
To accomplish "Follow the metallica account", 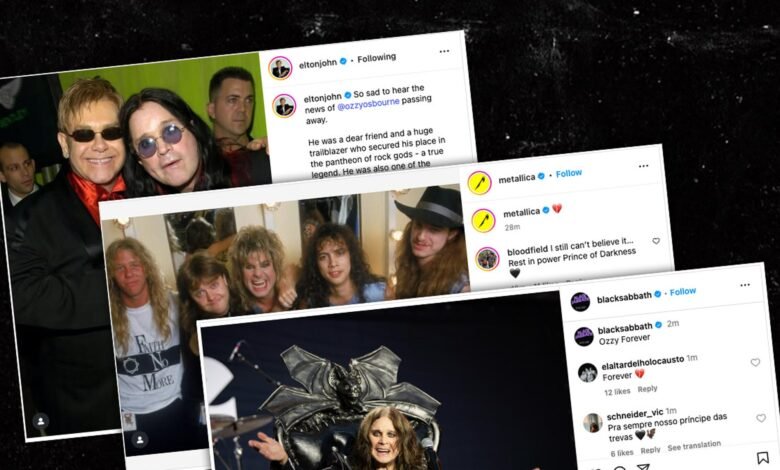I will (x=569, y=173).
